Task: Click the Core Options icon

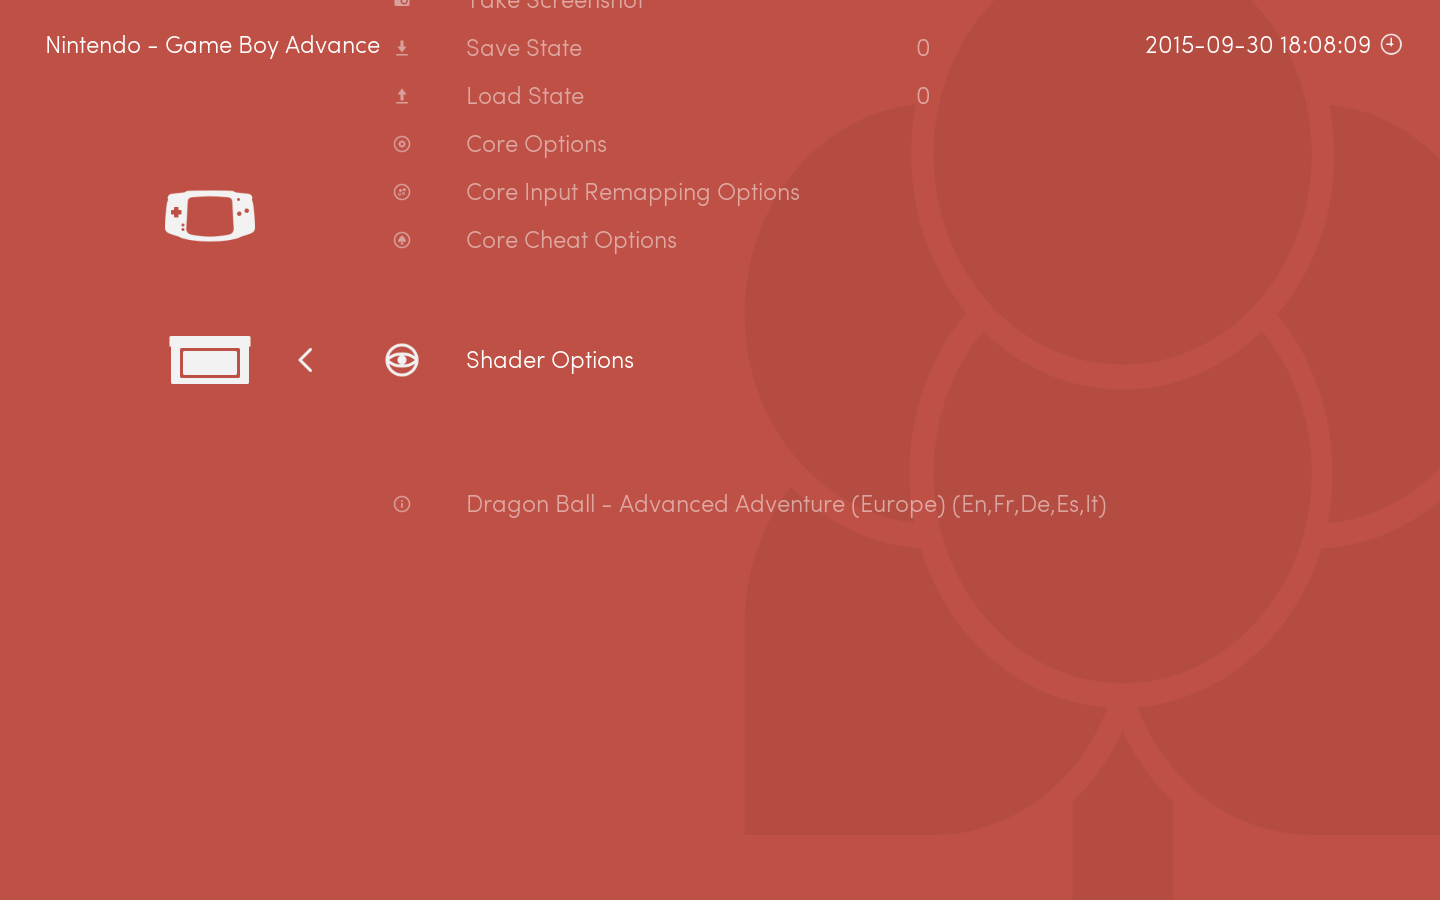Action: pyautogui.click(x=402, y=144)
